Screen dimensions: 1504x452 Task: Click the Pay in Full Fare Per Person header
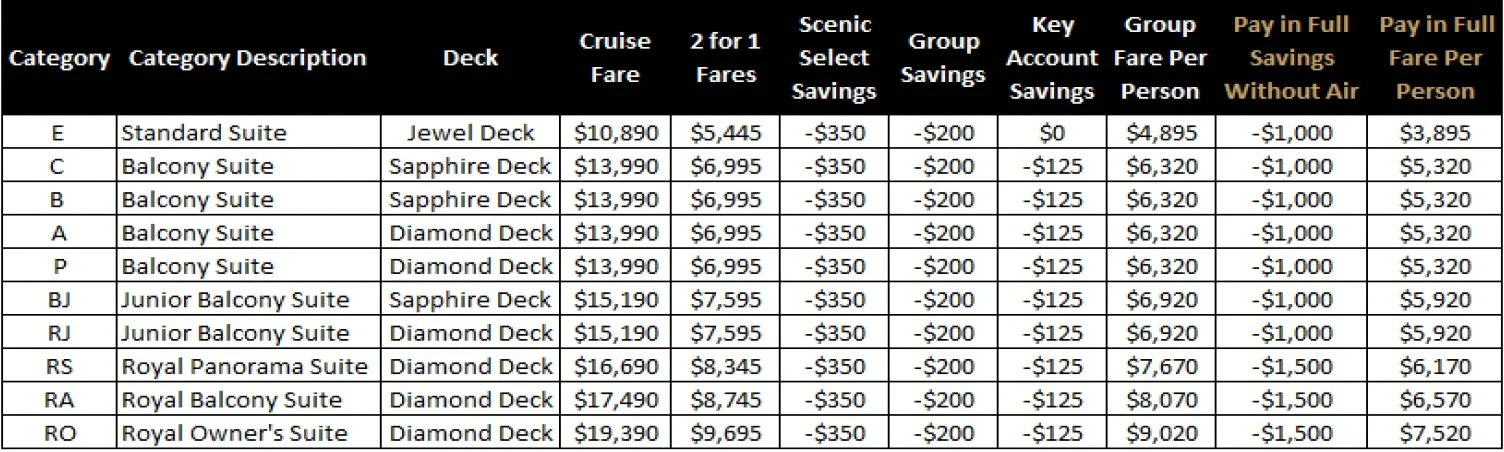pyautogui.click(x=1435, y=58)
